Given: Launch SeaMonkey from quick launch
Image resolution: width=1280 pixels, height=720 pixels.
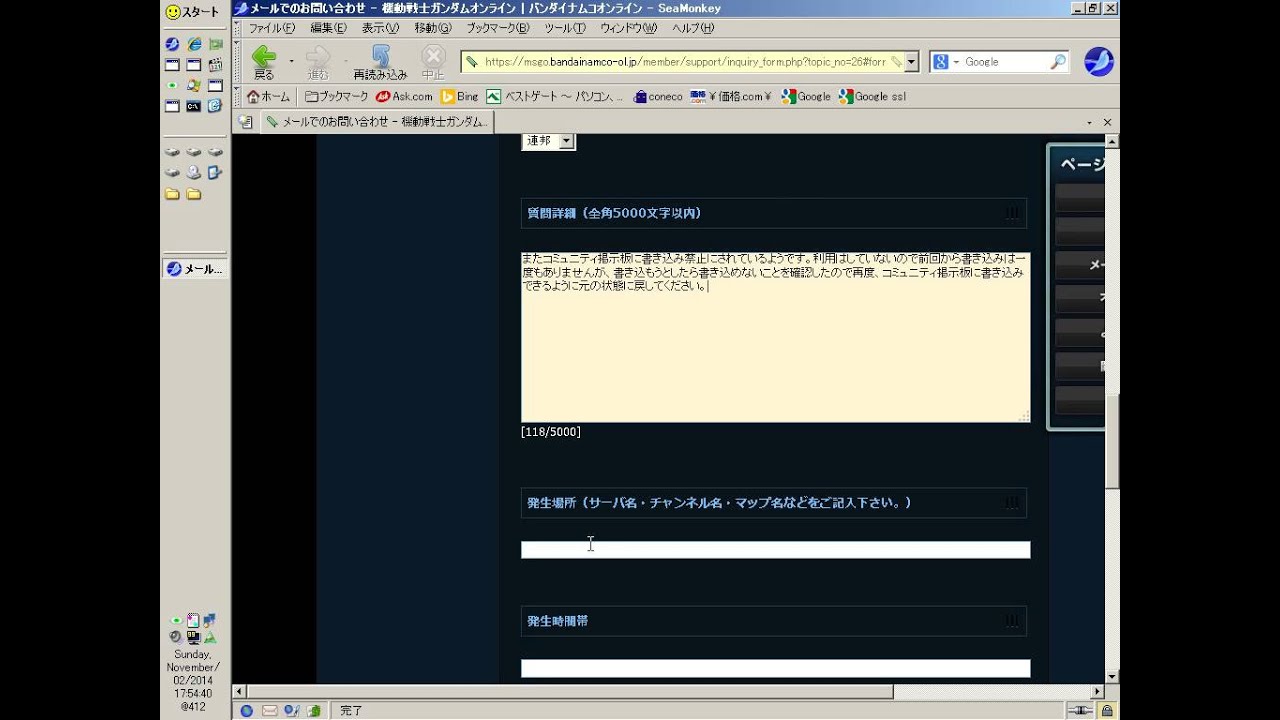Looking at the screenshot, I should [x=172, y=44].
